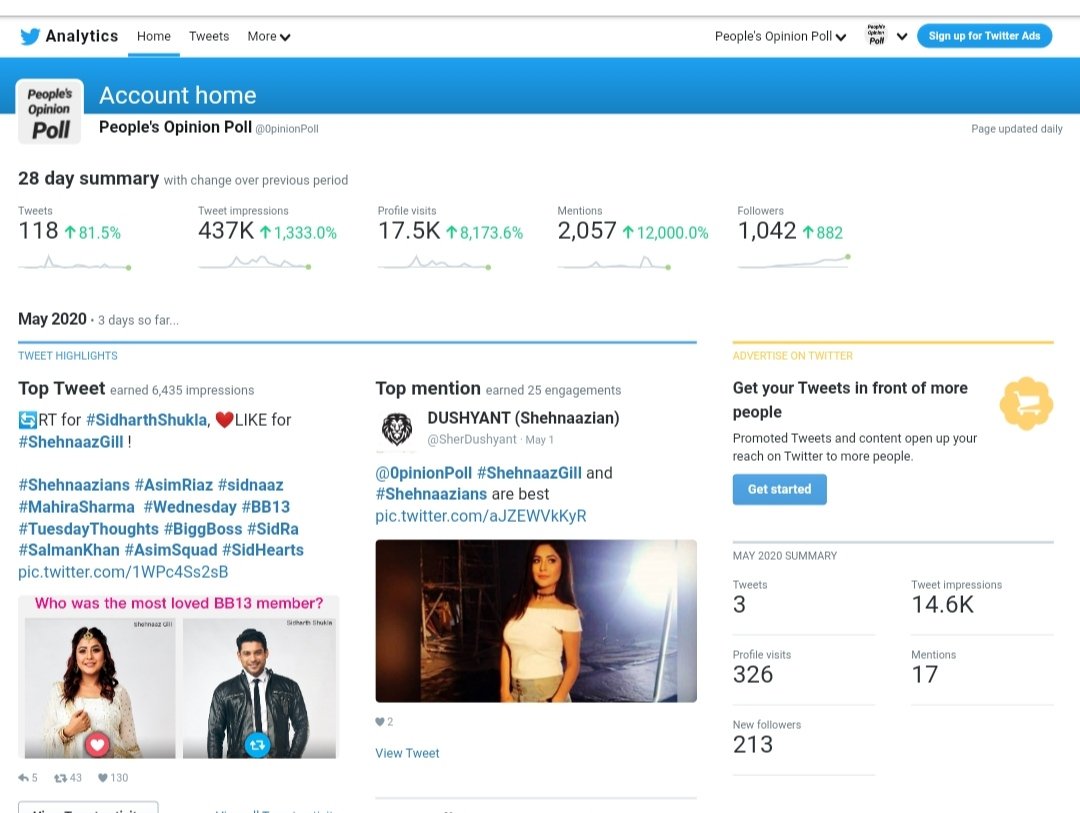Image resolution: width=1080 pixels, height=813 pixels.
Task: Open the #MahiraSharma hashtag
Action: click(x=76, y=507)
